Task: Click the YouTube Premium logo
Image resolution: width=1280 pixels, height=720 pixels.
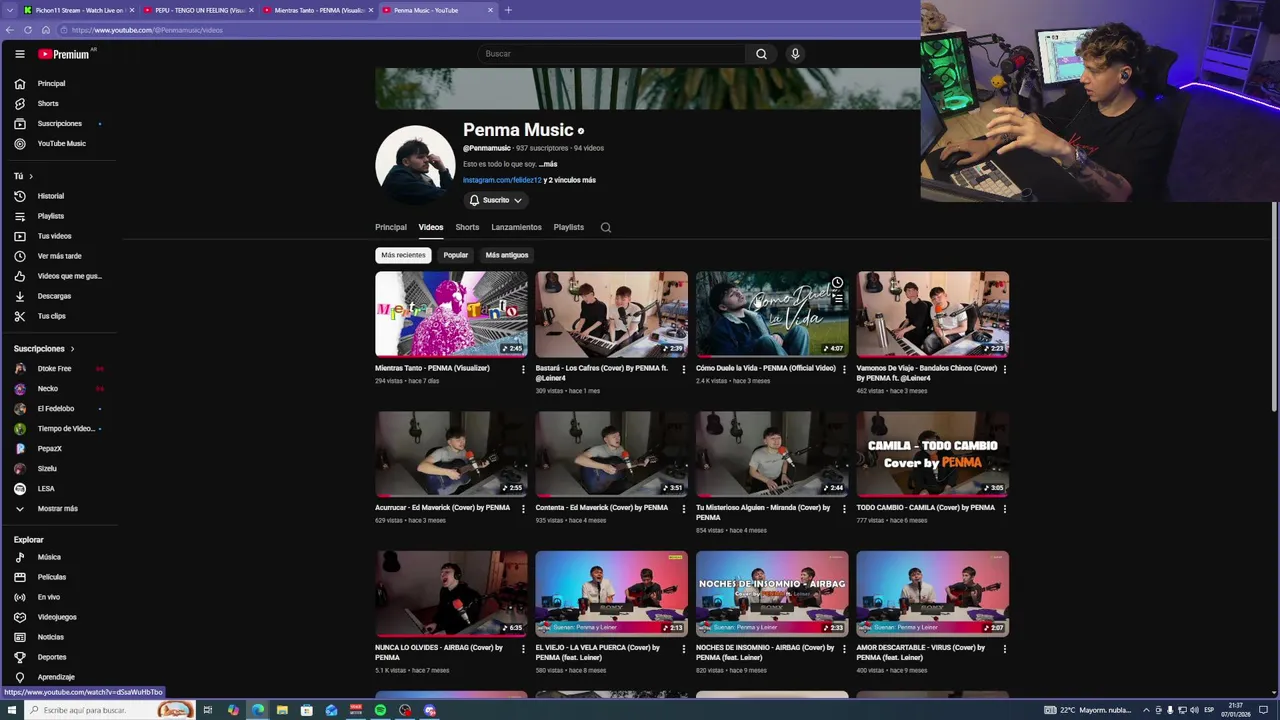Action: (x=65, y=54)
